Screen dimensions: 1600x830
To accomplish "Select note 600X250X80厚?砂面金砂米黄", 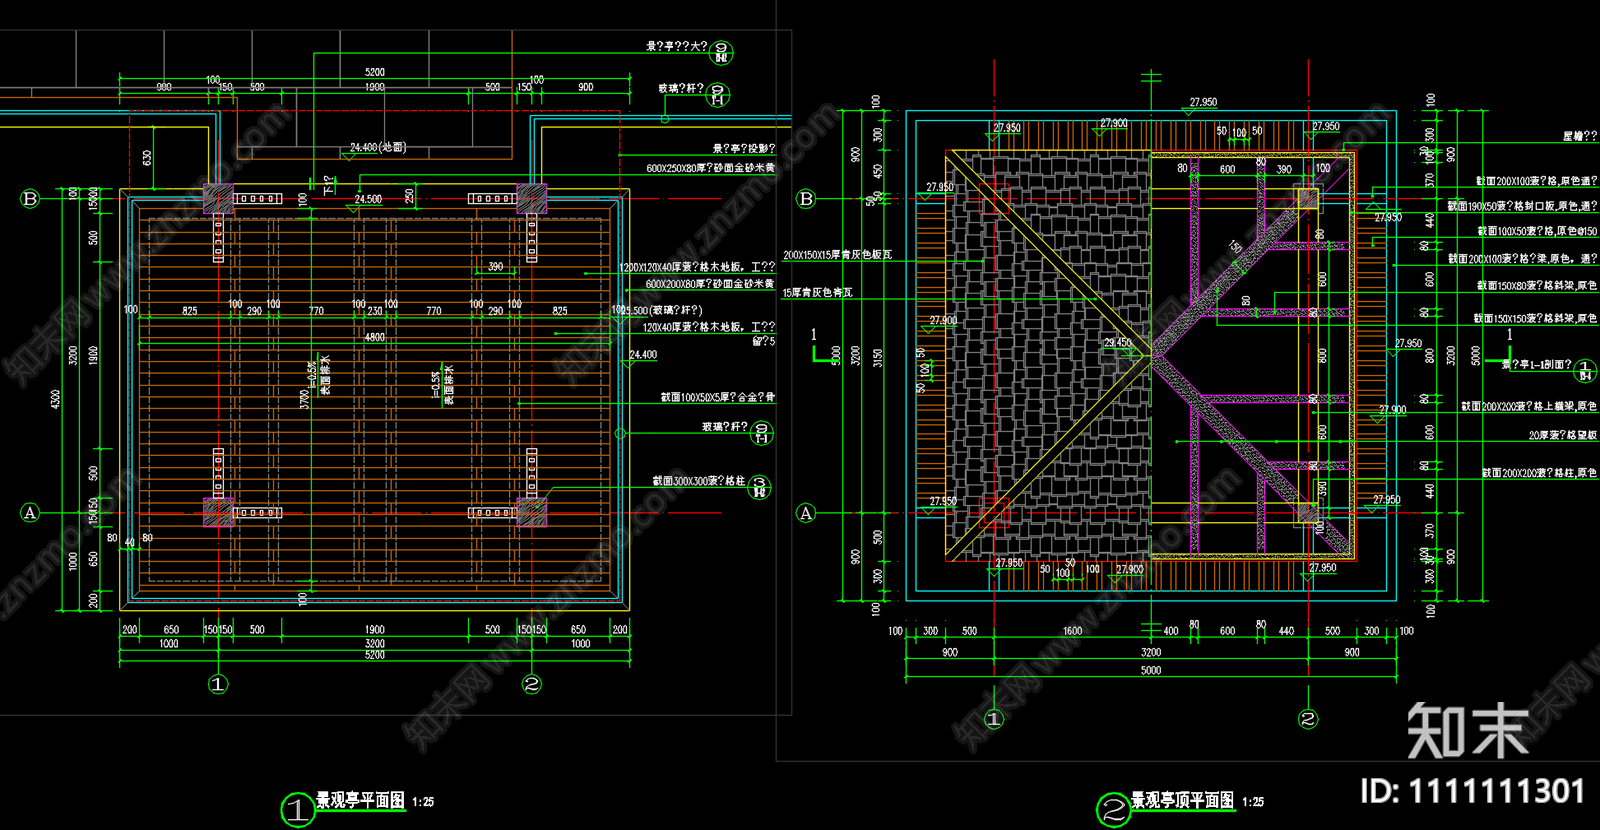I will coord(710,168).
